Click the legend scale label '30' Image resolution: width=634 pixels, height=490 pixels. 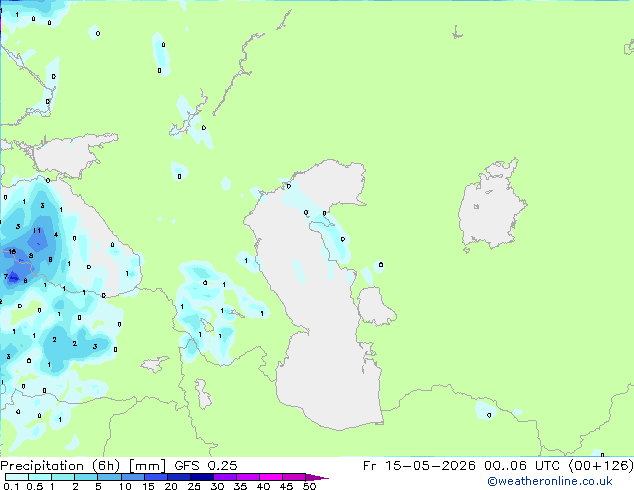tap(217, 486)
